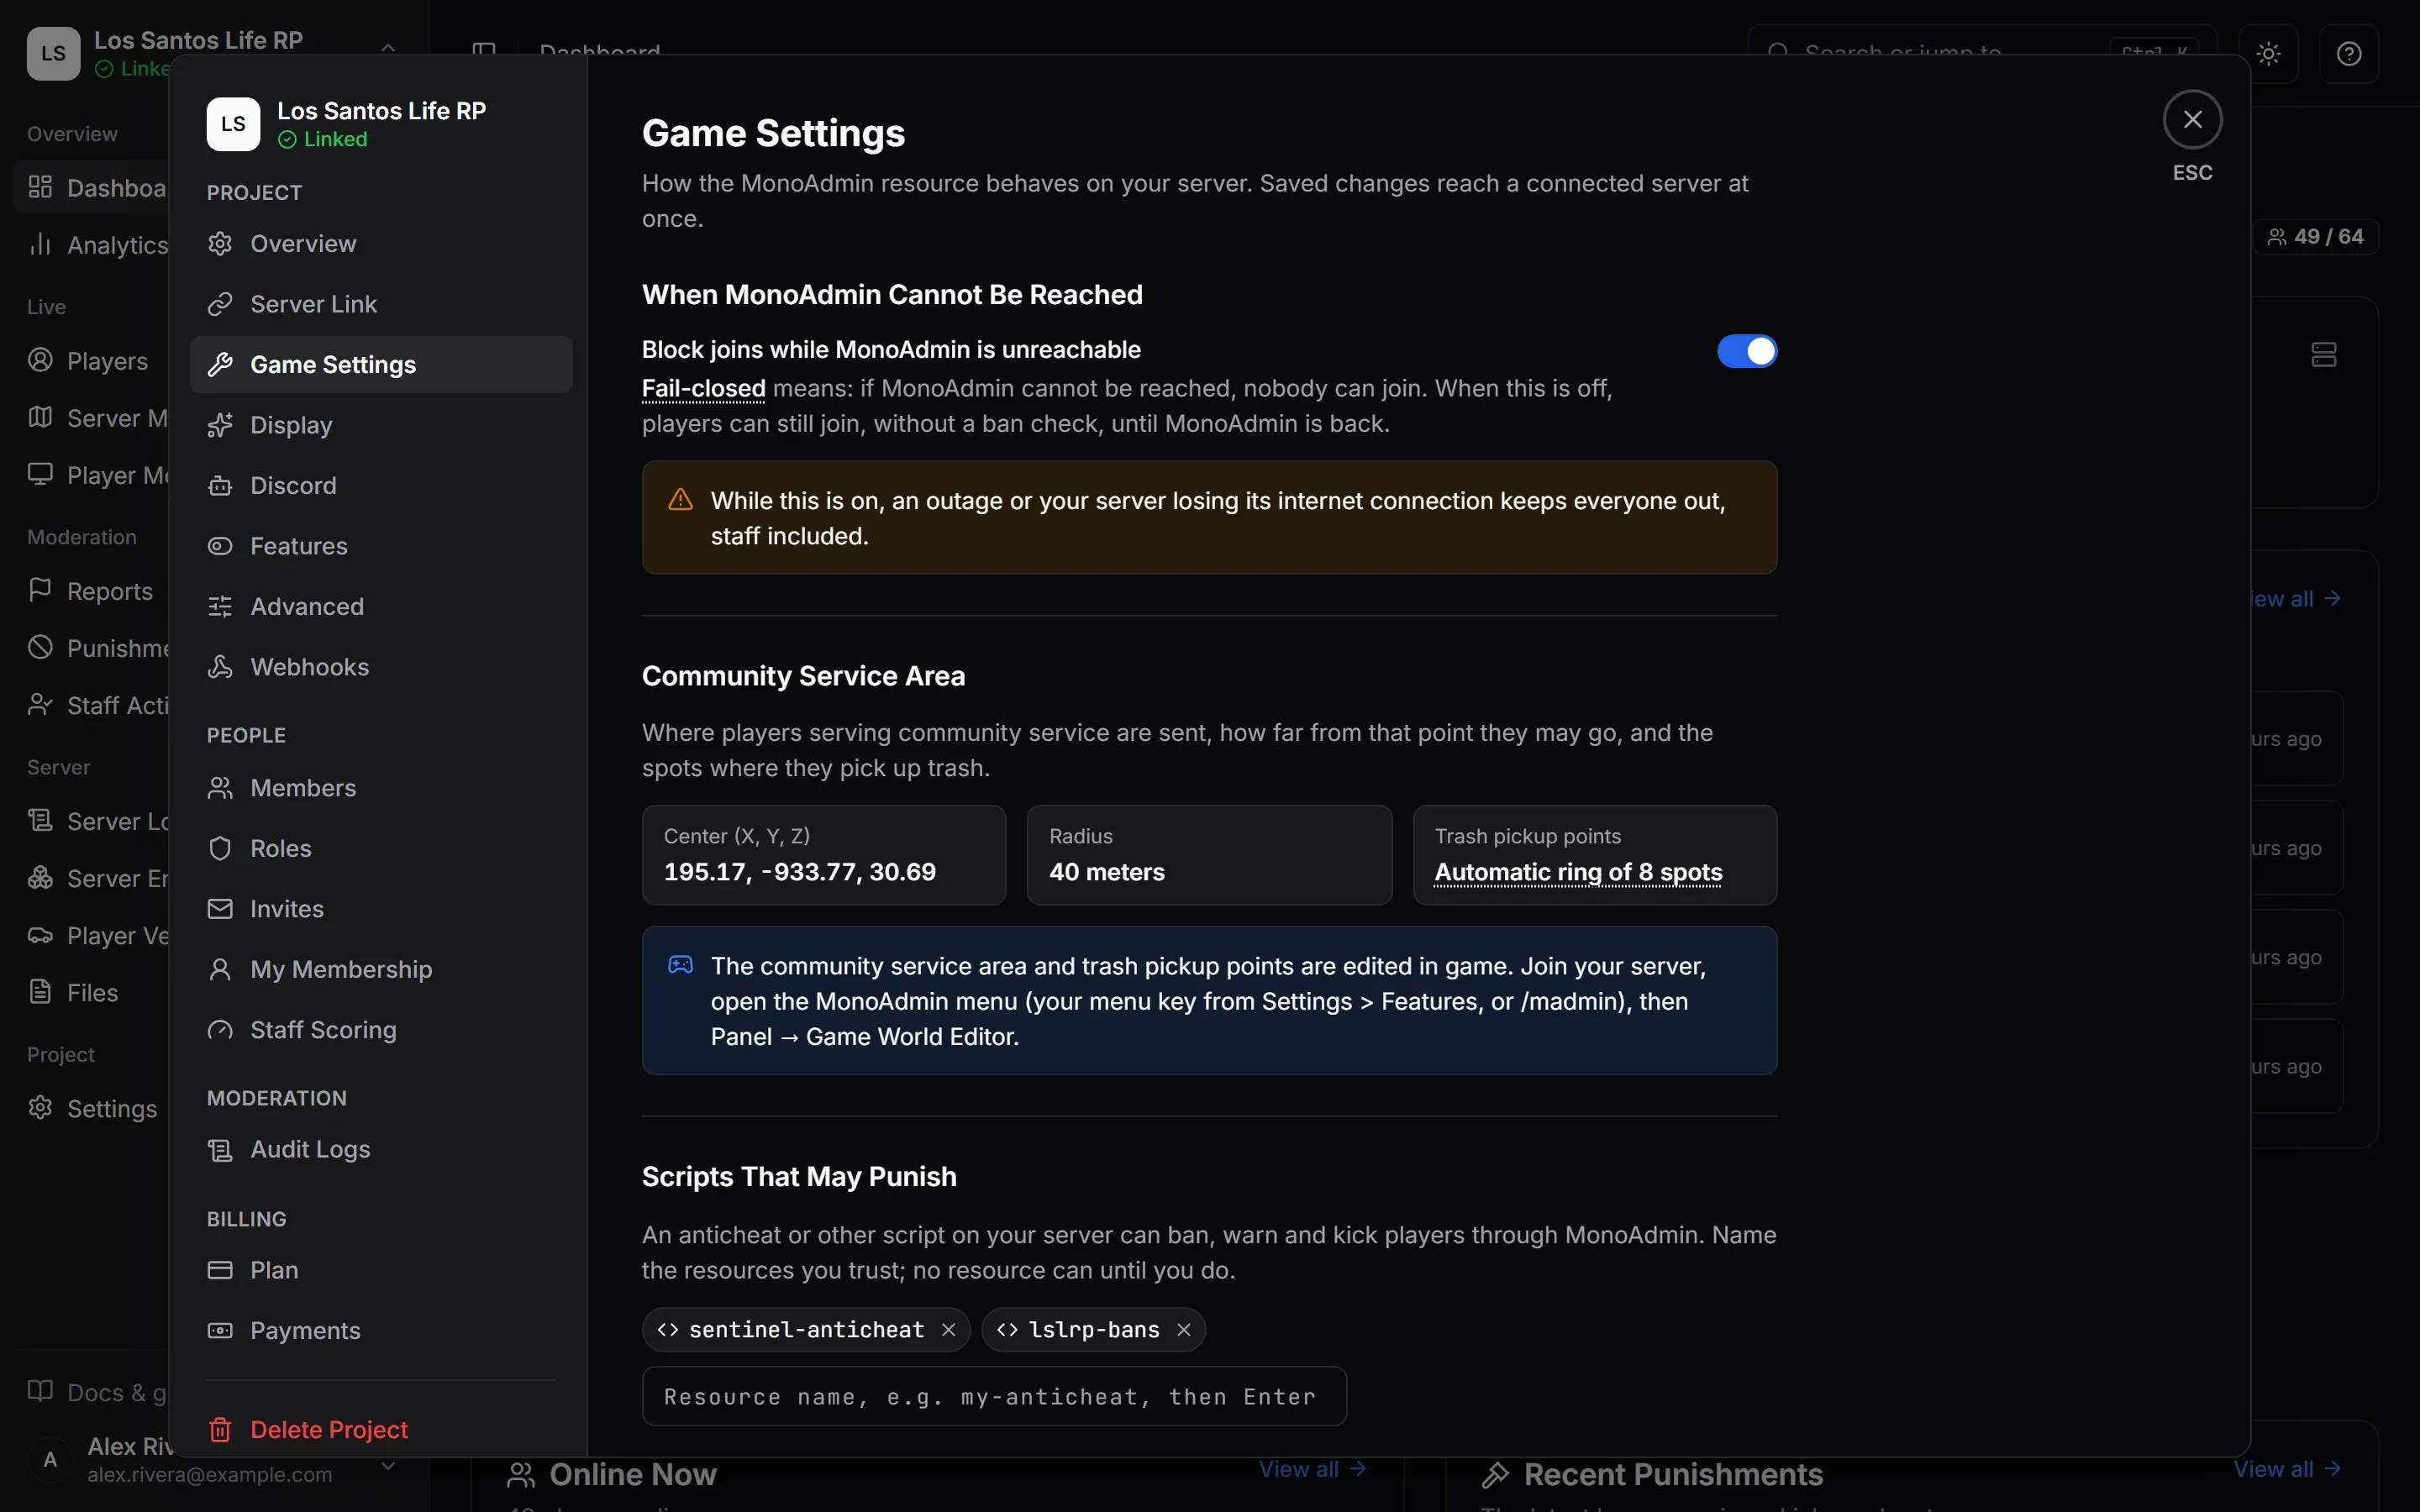Open Server Link settings
2420x1512 pixels.
[380, 304]
